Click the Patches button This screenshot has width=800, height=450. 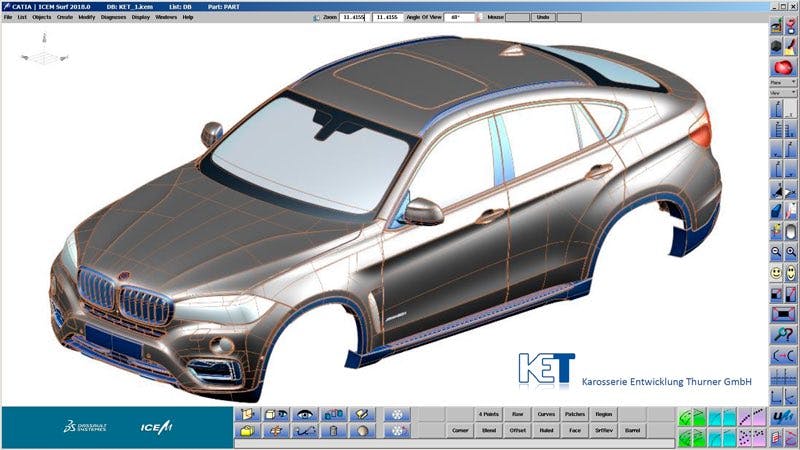coord(574,414)
